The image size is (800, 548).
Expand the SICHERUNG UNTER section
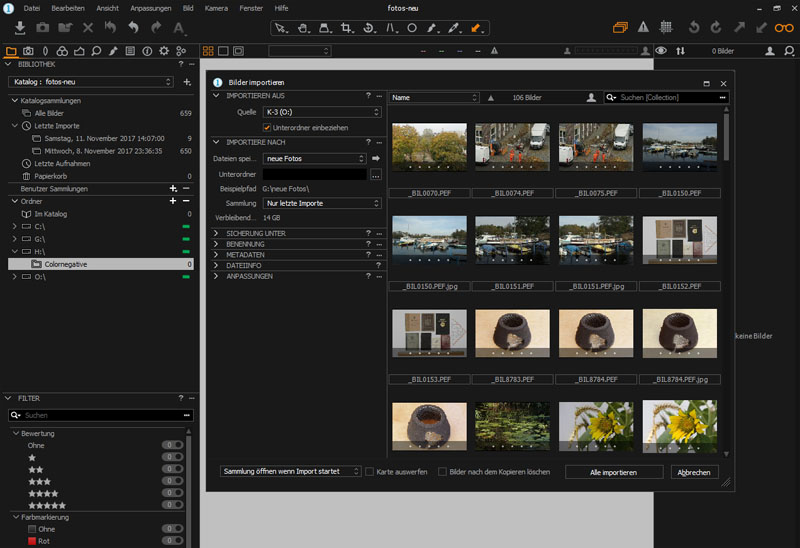[216, 233]
